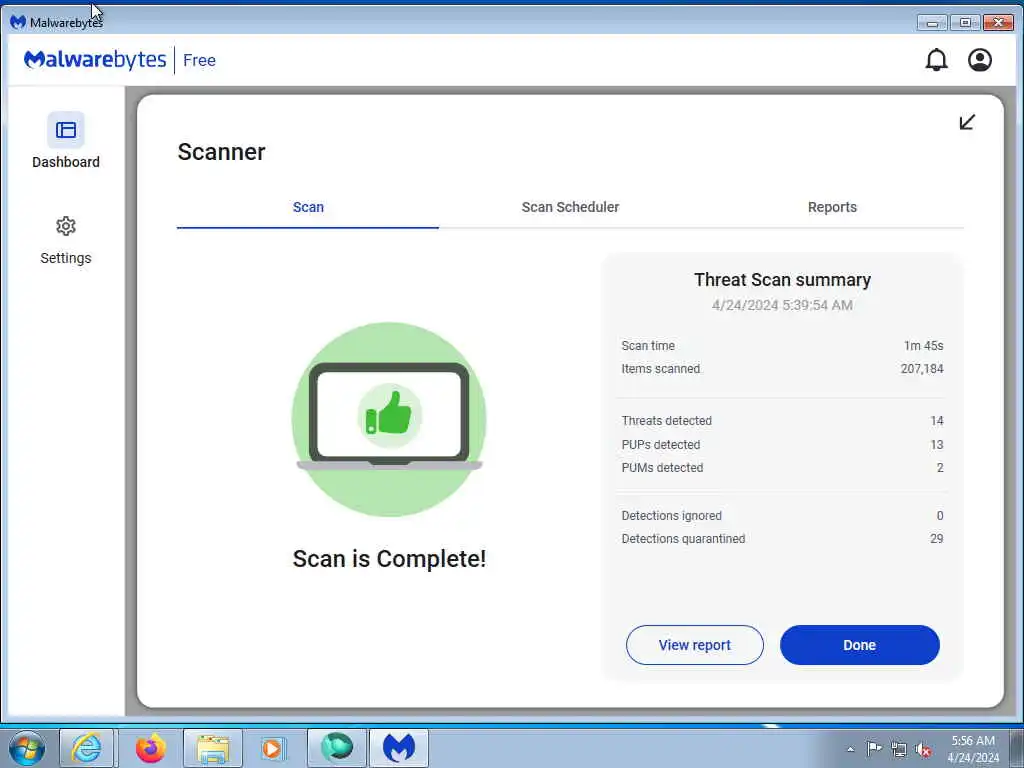Launch Firefox from taskbar
Screen dimensions: 1024x768
click(x=150, y=748)
